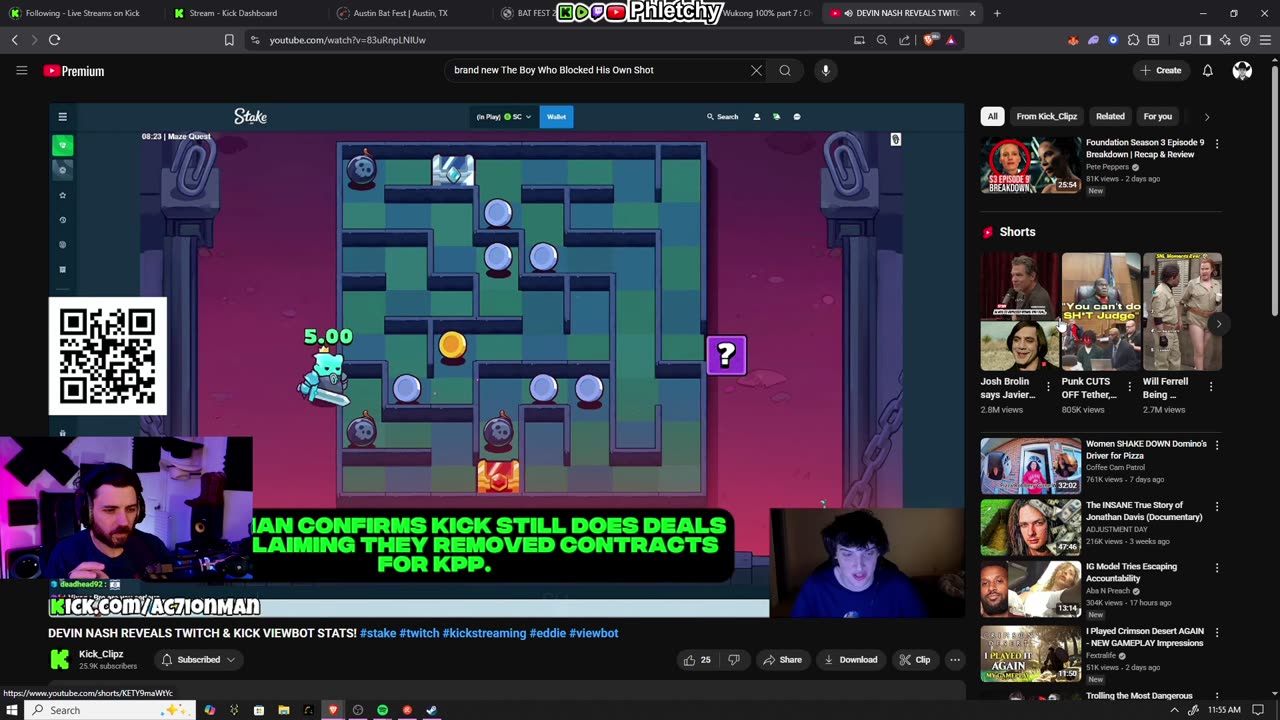Image resolution: width=1280 pixels, height=720 pixels.
Task: Start voice search with the microphone
Action: pyautogui.click(x=825, y=70)
